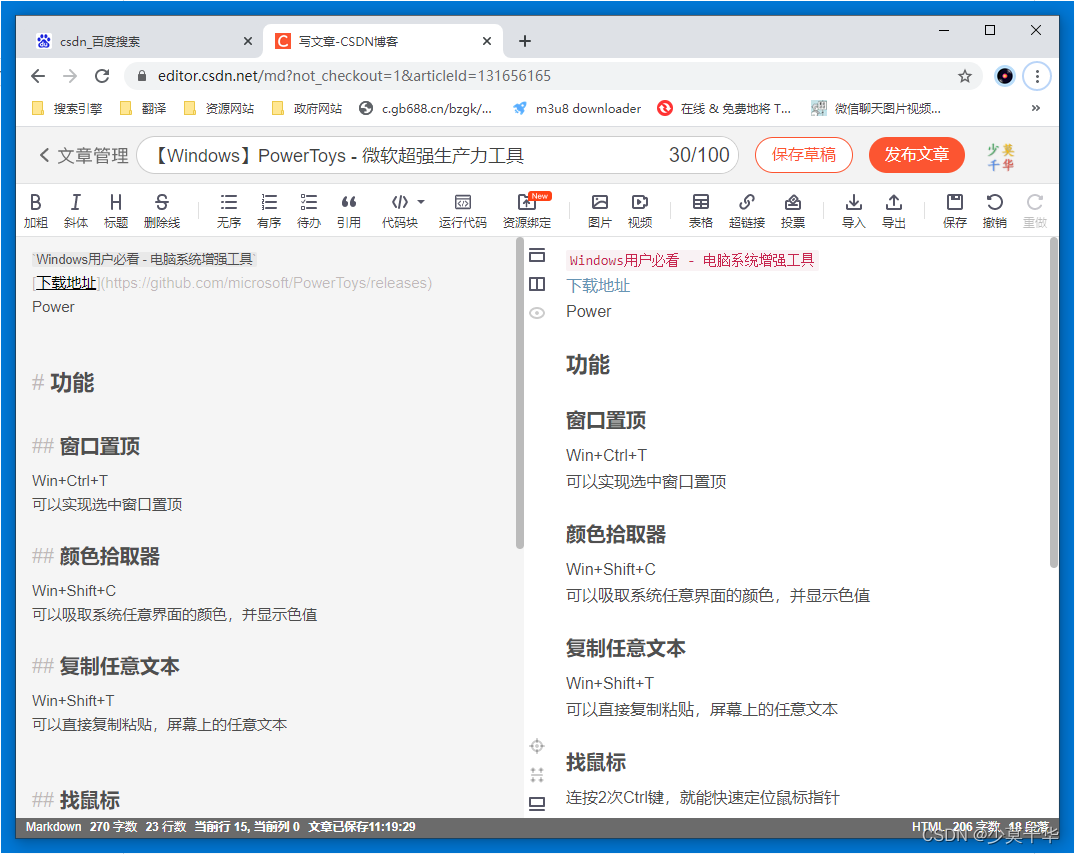Viewport: 1075px width, 854px height.
Task: Open 资源网站 bookmark folder
Action: [219, 108]
